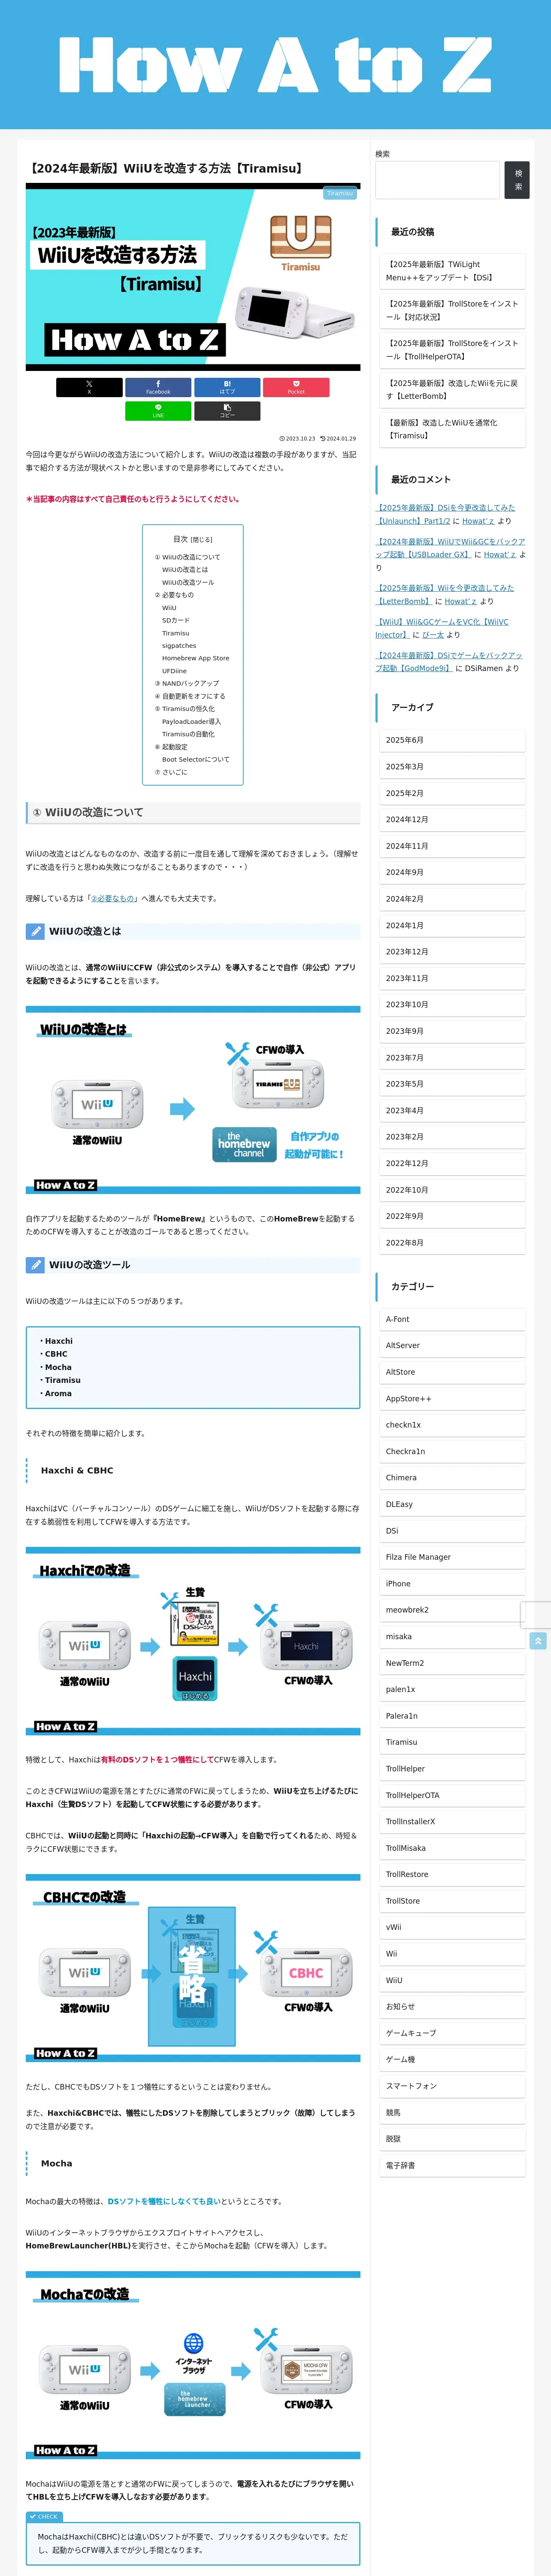
Task: Save the article to Pocket
Action: tap(296, 387)
